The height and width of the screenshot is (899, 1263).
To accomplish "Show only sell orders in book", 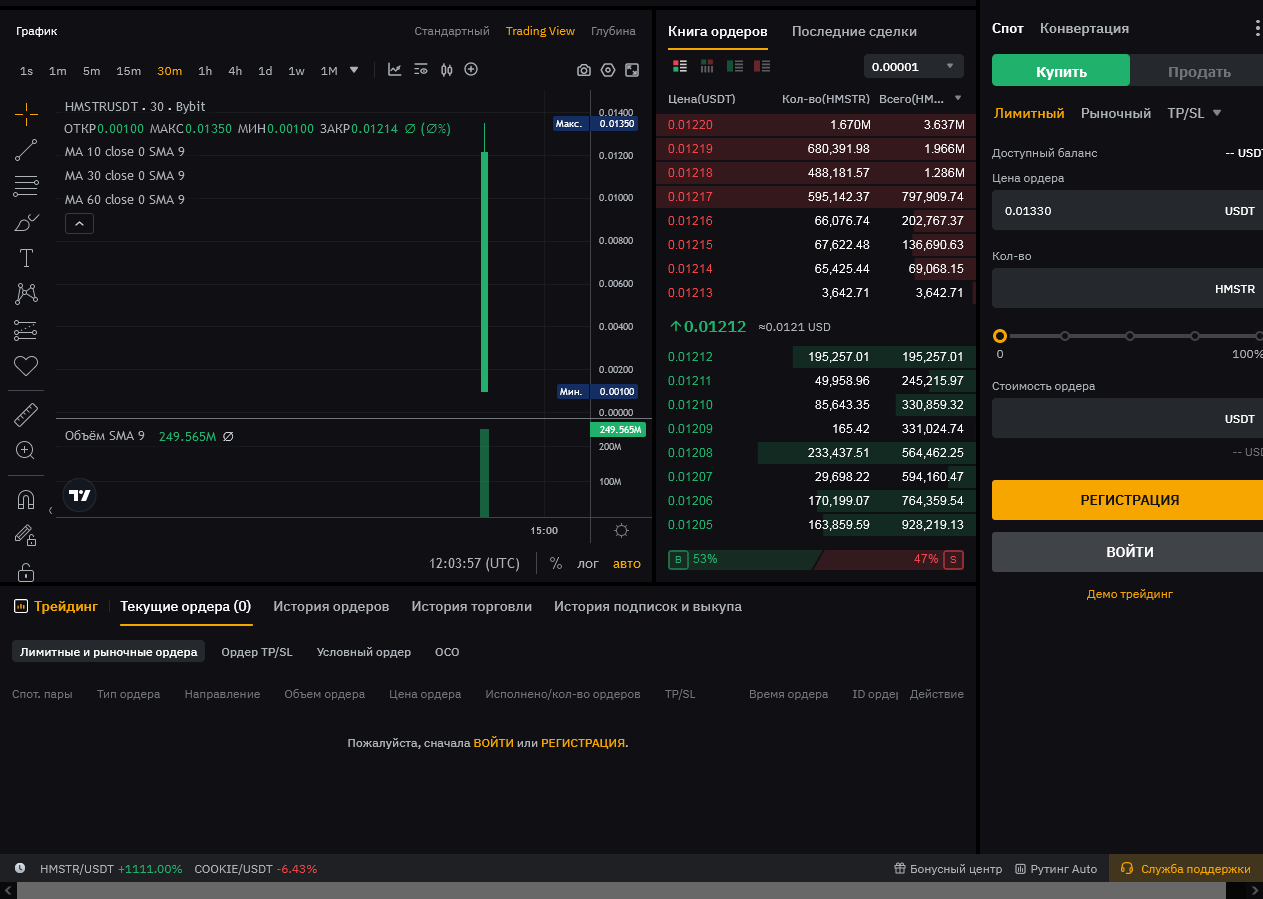I will [x=762, y=66].
